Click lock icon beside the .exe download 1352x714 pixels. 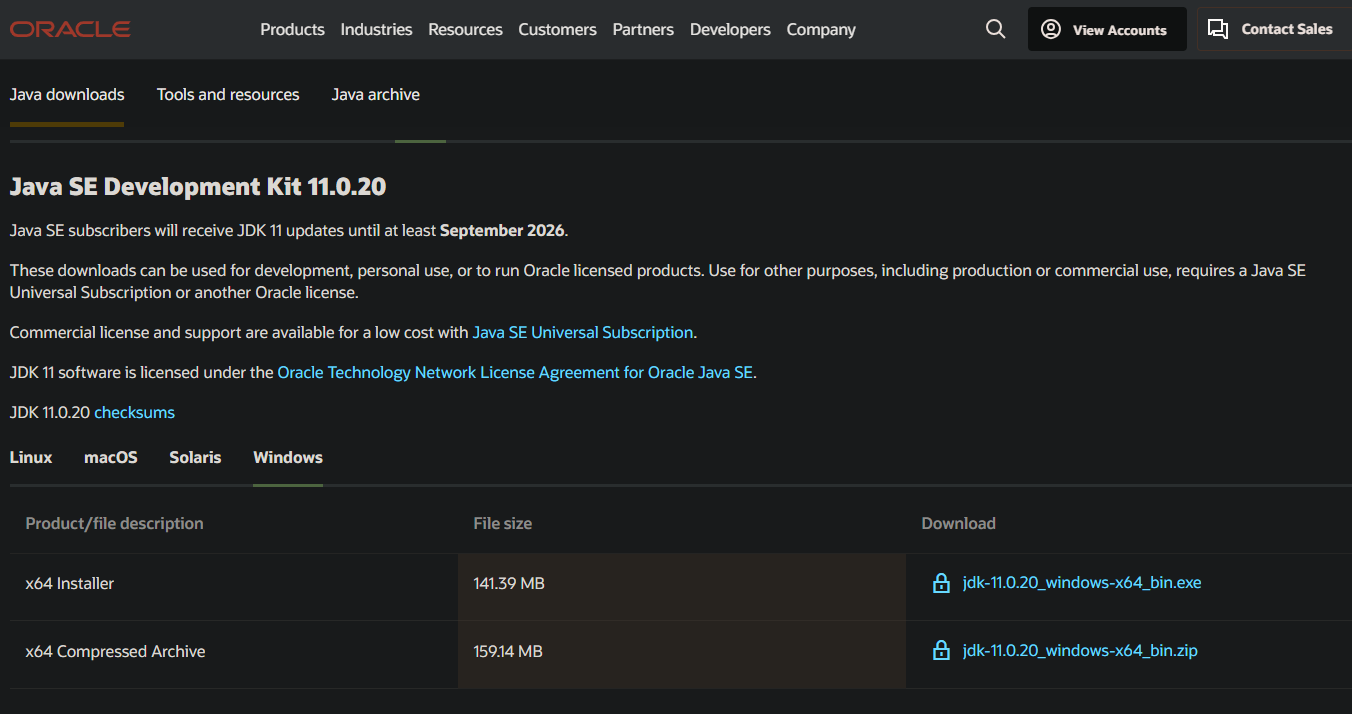(941, 583)
